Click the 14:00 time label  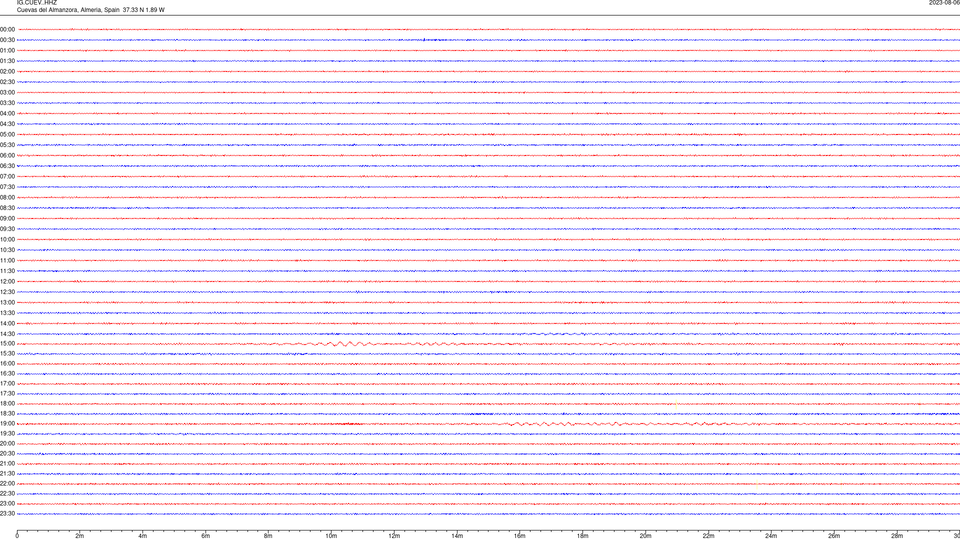7,323
